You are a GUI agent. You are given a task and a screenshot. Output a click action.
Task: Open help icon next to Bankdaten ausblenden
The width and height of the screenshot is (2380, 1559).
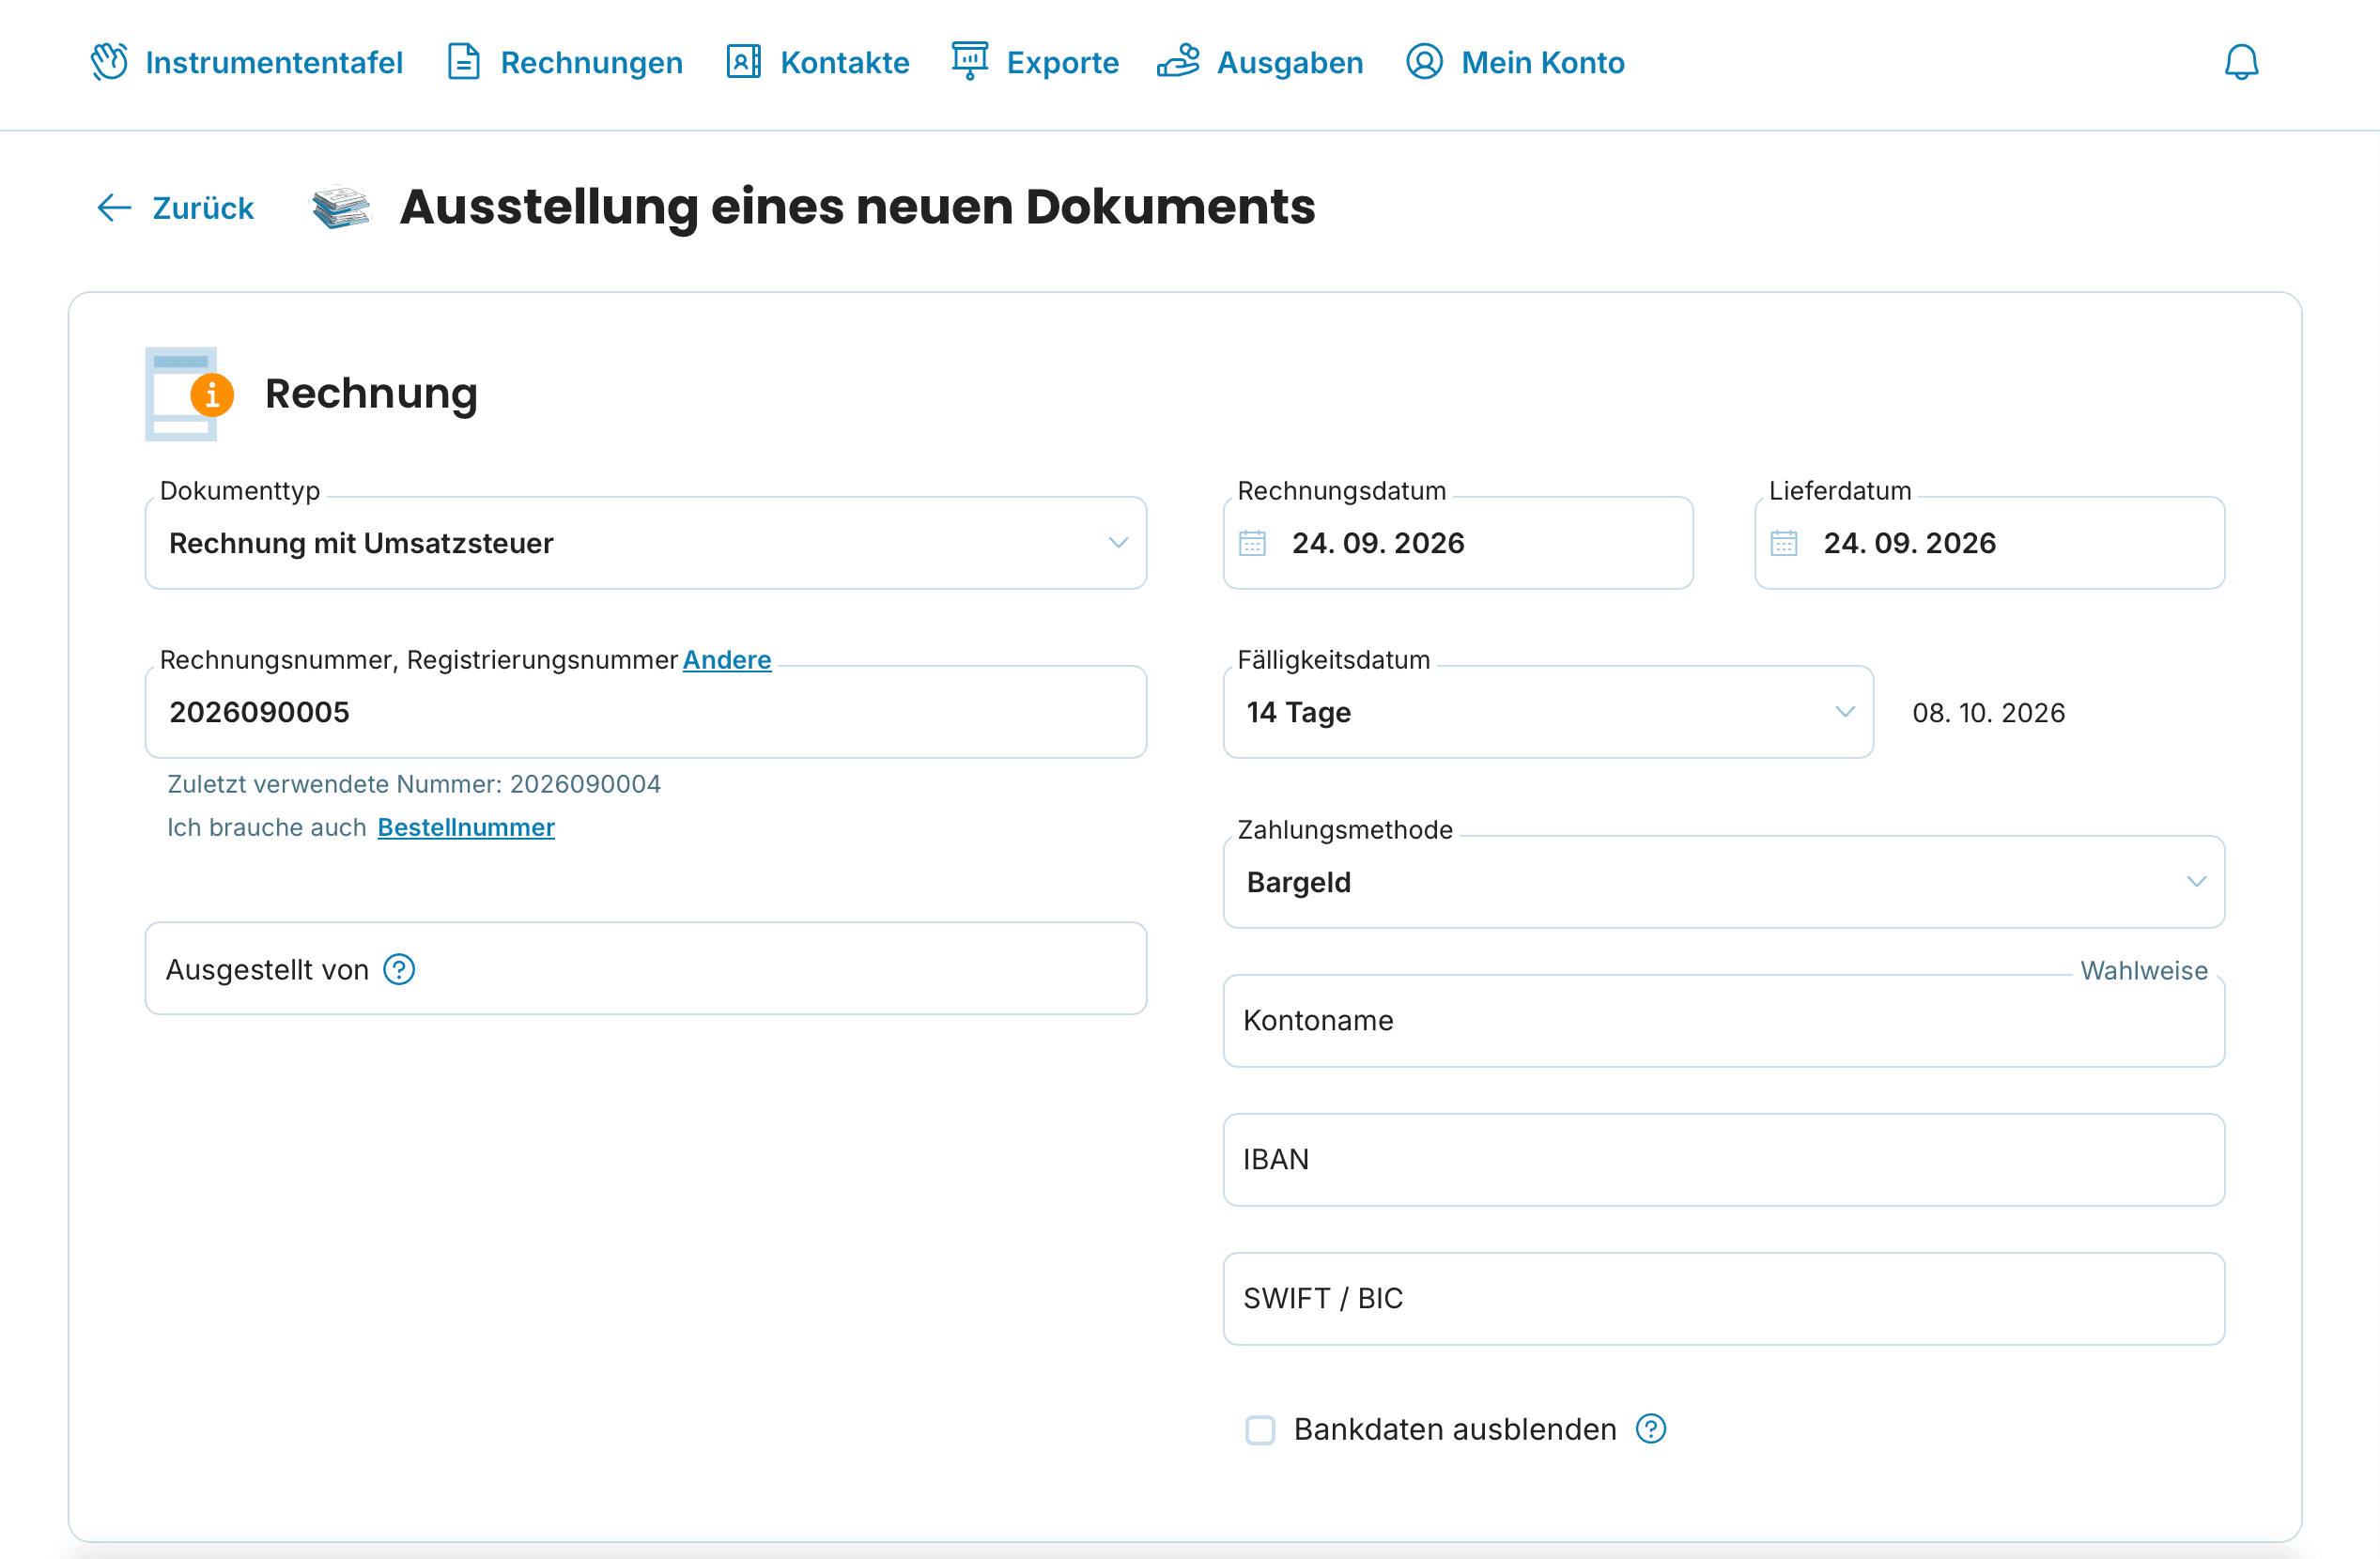click(x=1651, y=1430)
